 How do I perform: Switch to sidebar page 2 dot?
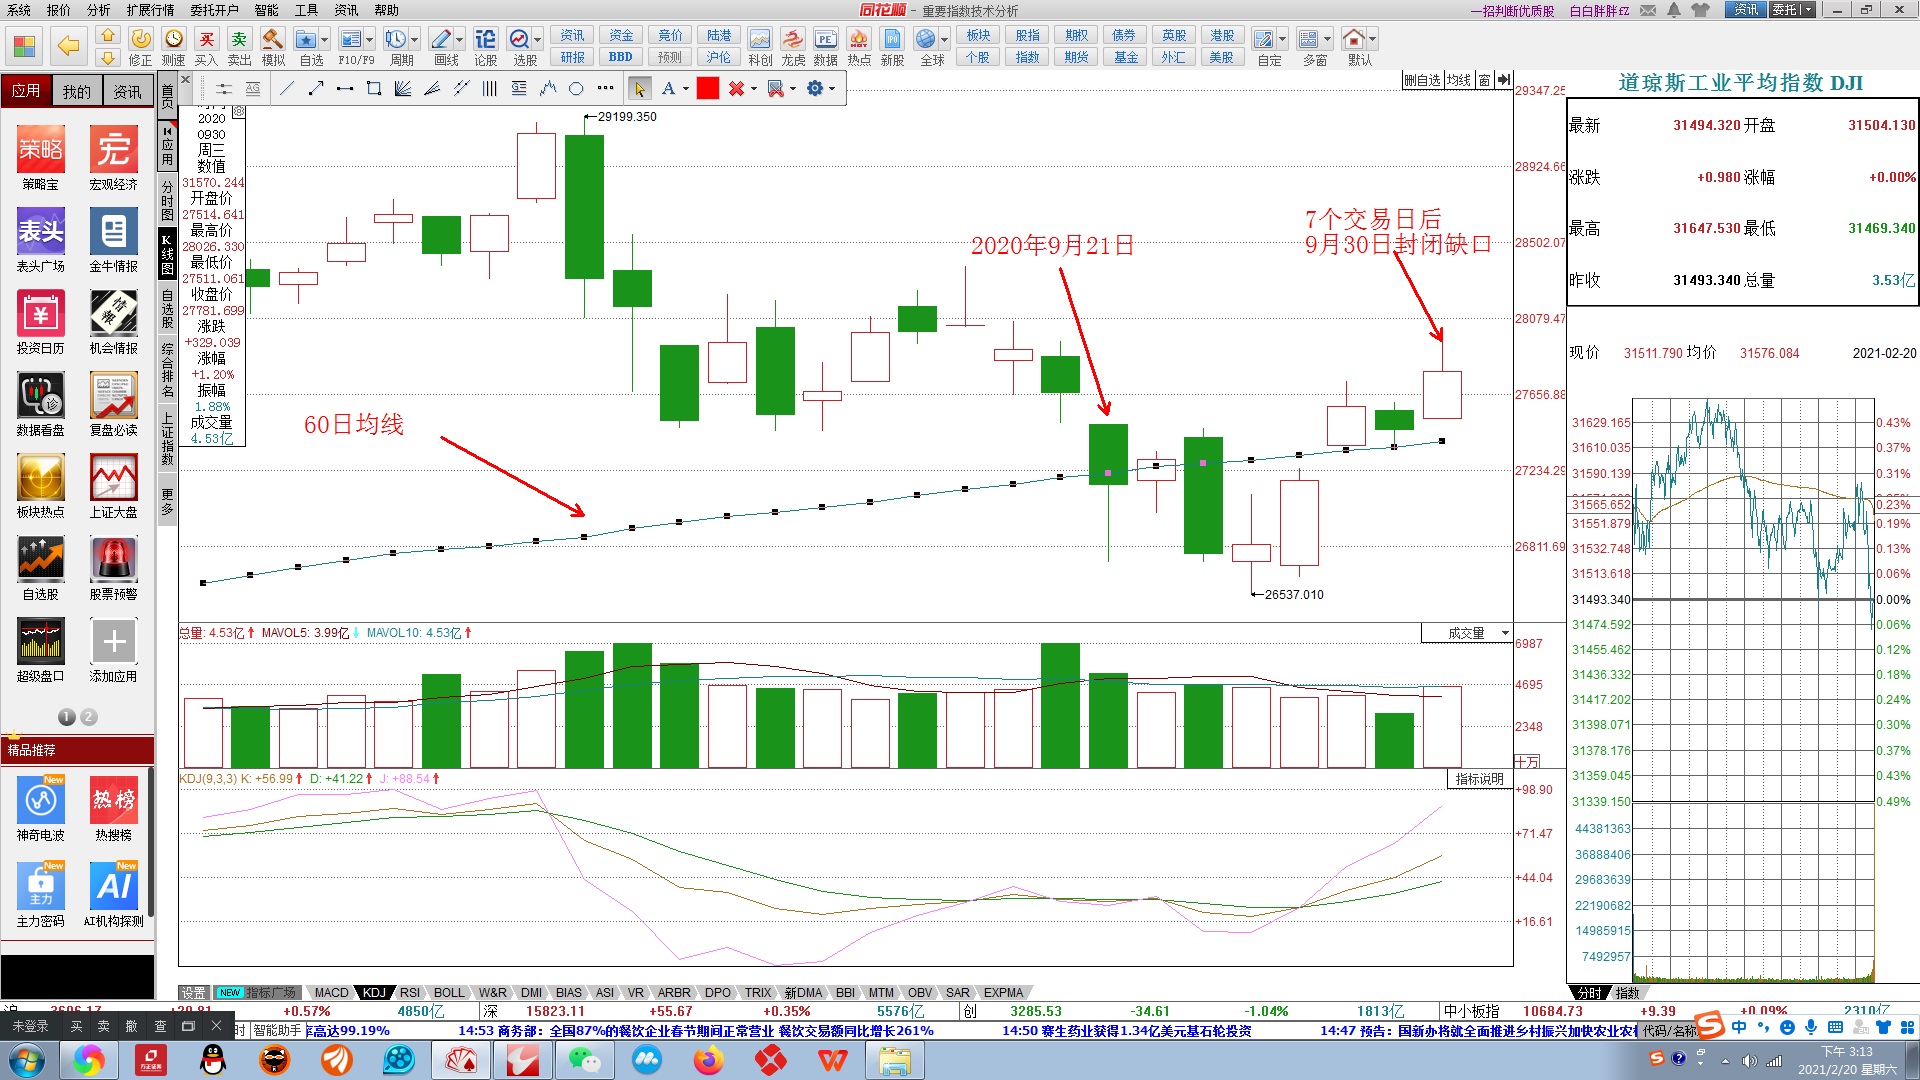[89, 717]
